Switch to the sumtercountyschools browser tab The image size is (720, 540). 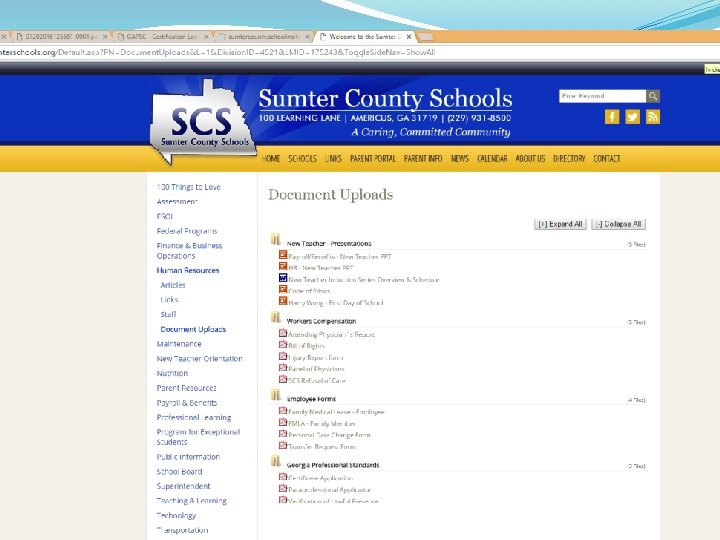(263, 36)
